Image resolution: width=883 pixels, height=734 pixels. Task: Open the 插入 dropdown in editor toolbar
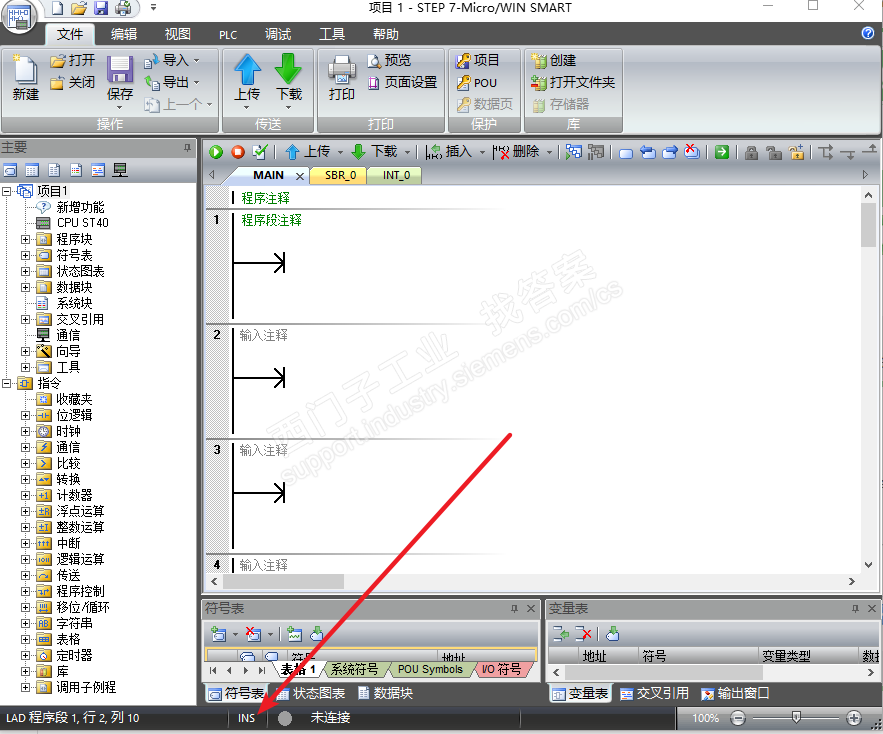(x=482, y=152)
